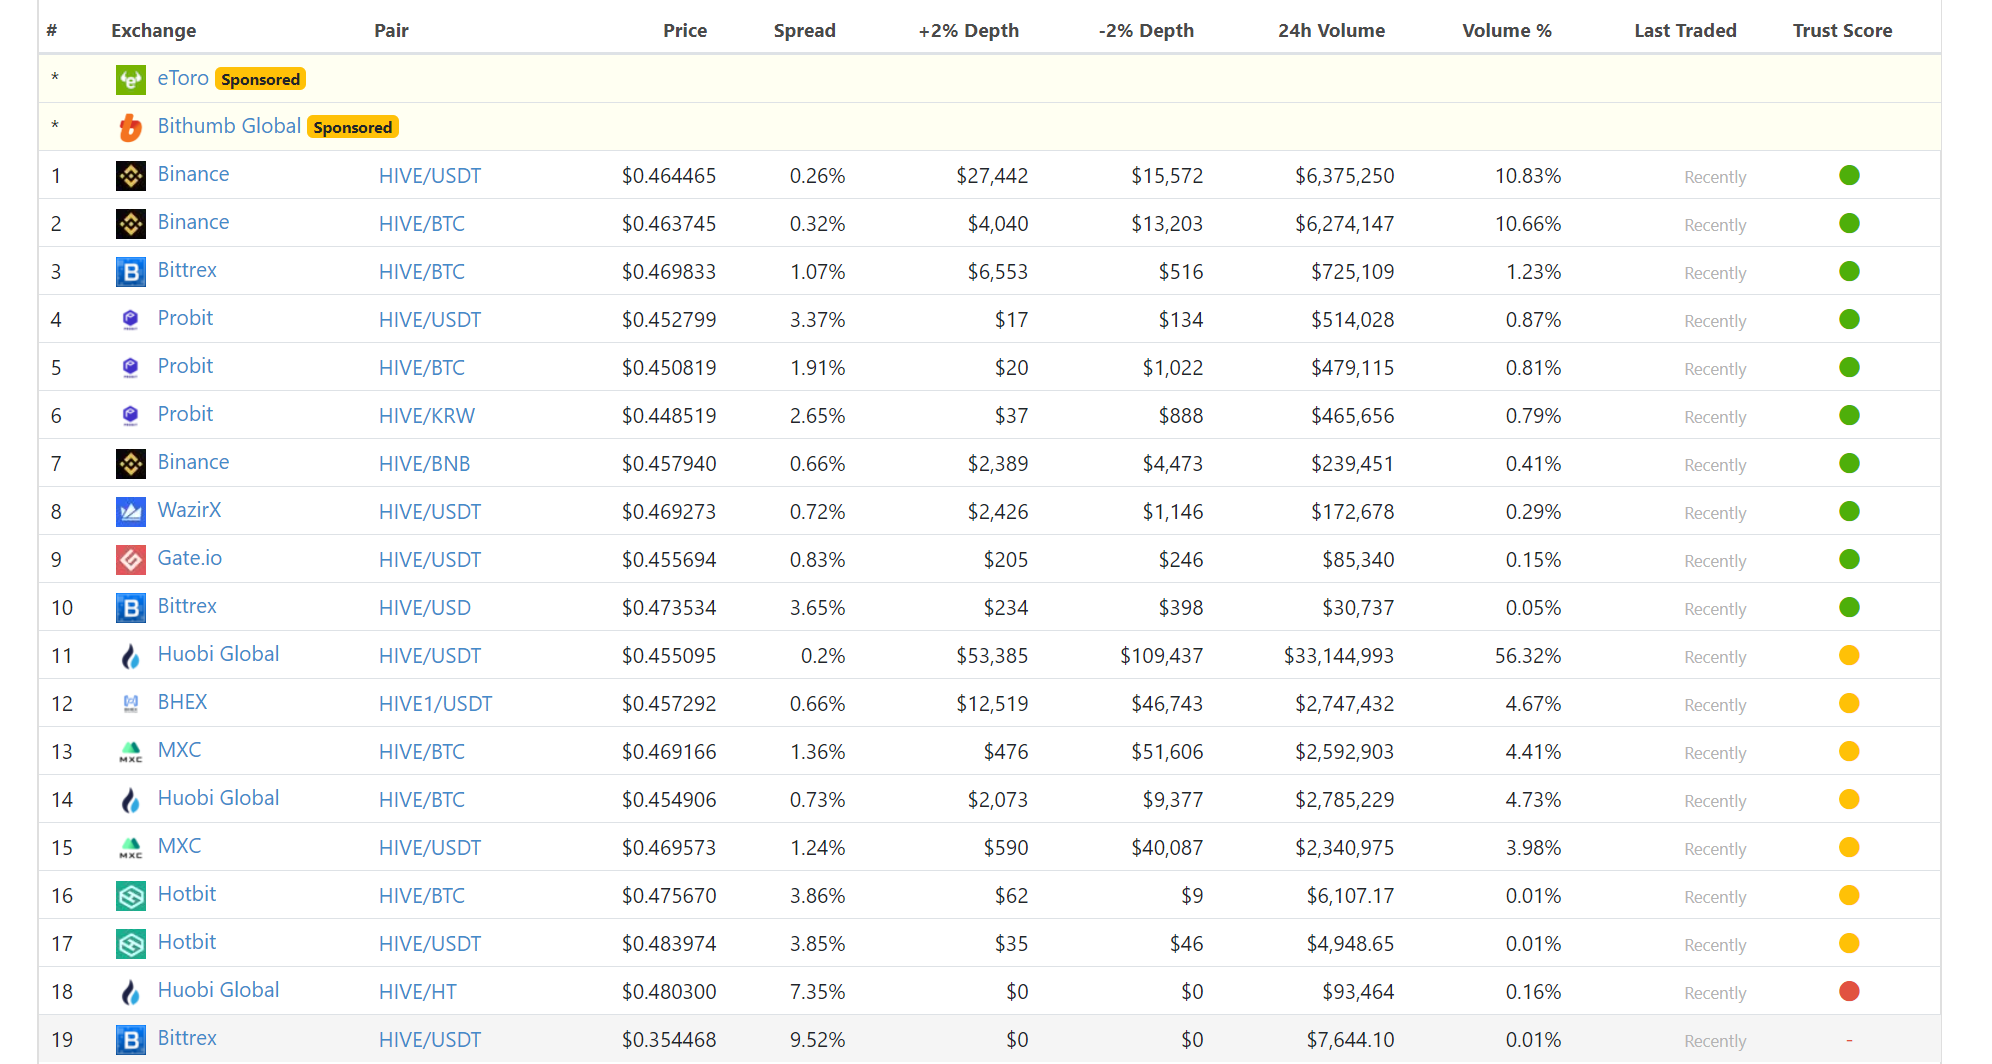
Task: Open HIVE/BTC pair on Binance row 2
Action: click(422, 224)
